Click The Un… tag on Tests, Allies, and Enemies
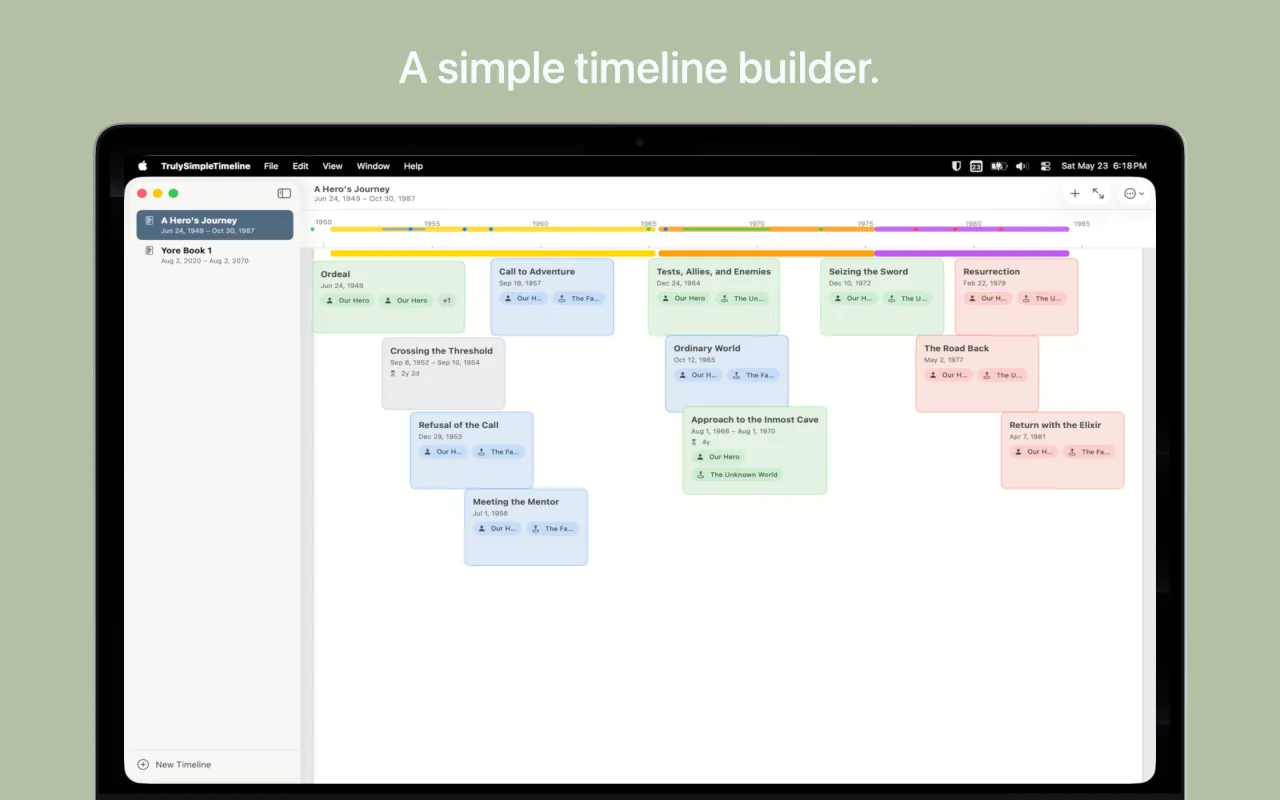 click(x=742, y=298)
